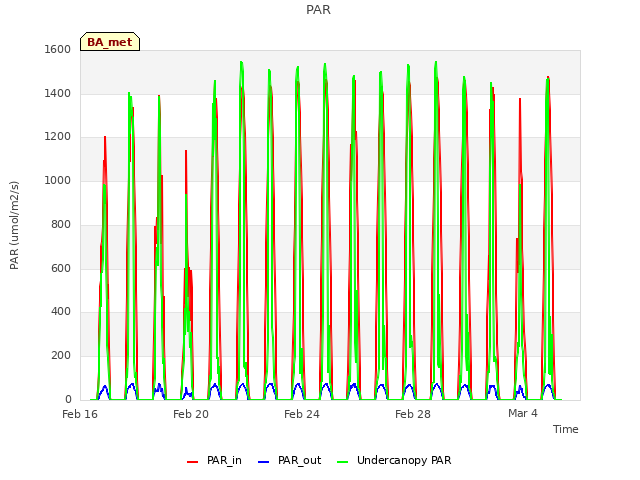Select the red PAR_in legend swatch

[192, 462]
